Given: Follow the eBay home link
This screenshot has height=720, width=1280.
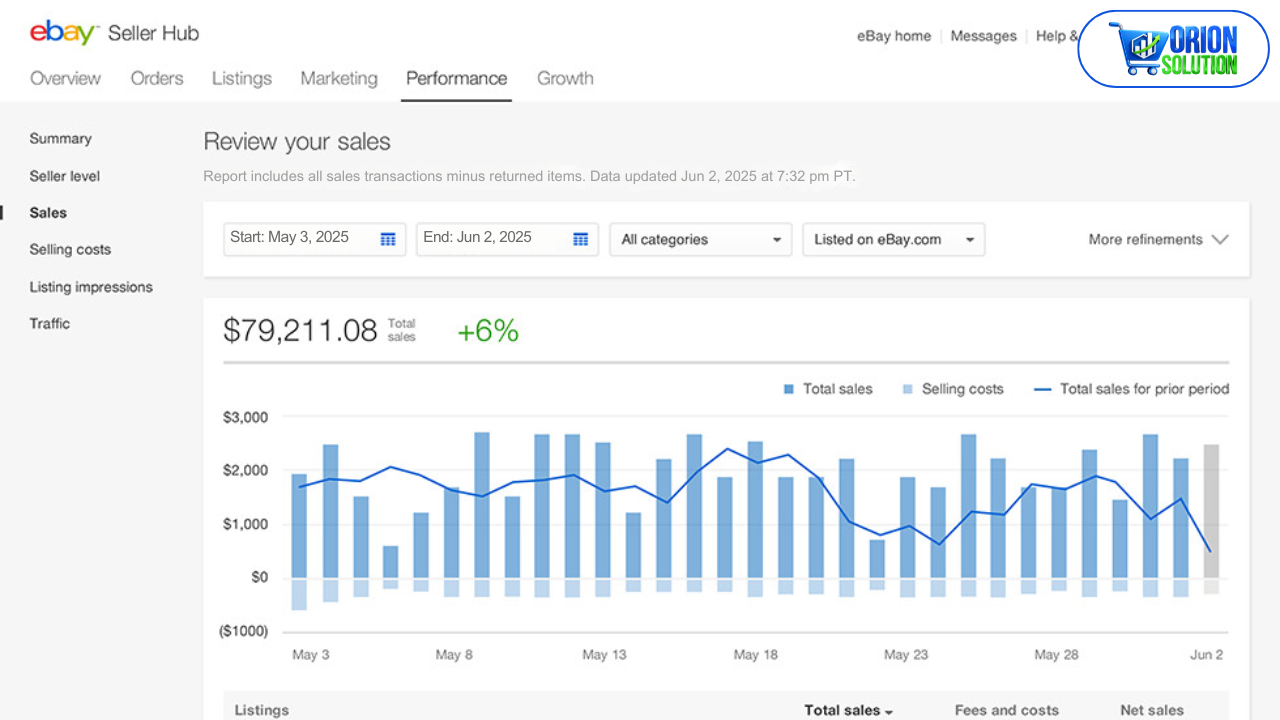Looking at the screenshot, I should point(894,36).
